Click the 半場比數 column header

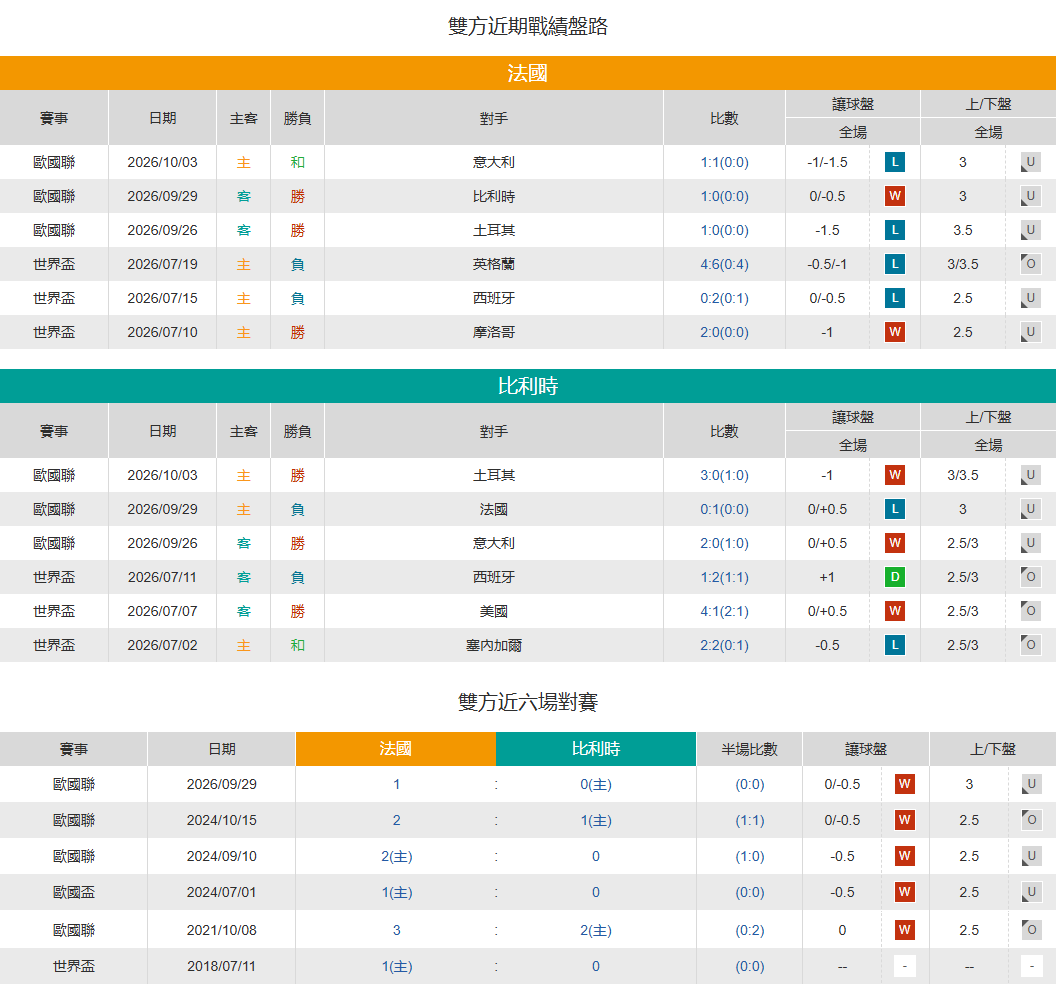pyautogui.click(x=750, y=749)
